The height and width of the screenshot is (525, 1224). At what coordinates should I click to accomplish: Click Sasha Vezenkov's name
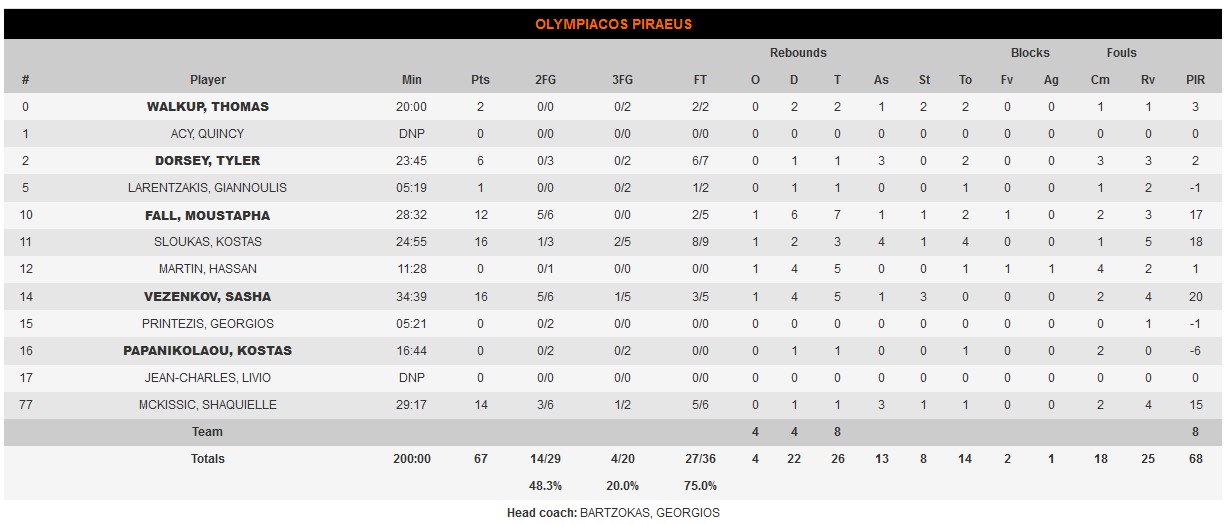coord(208,296)
